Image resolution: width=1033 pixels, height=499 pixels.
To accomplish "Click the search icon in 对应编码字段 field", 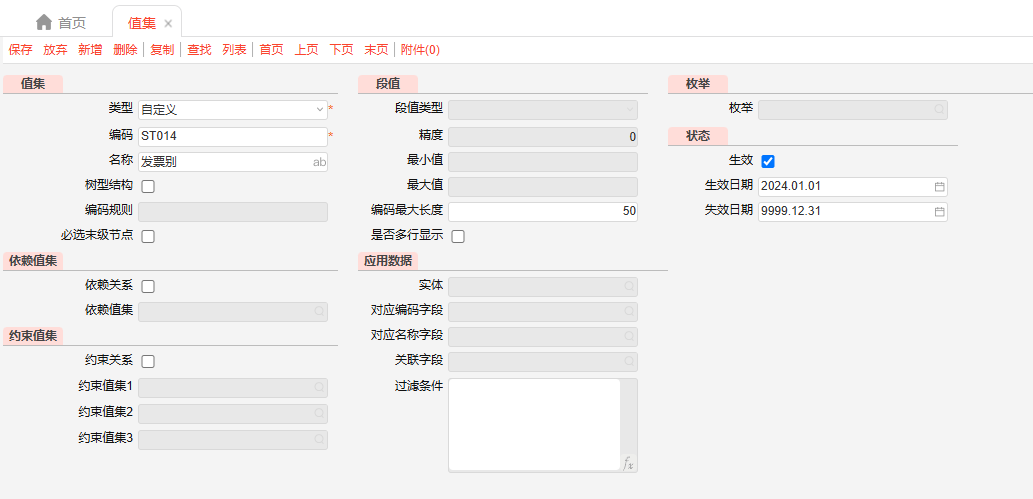I will pyautogui.click(x=629, y=311).
